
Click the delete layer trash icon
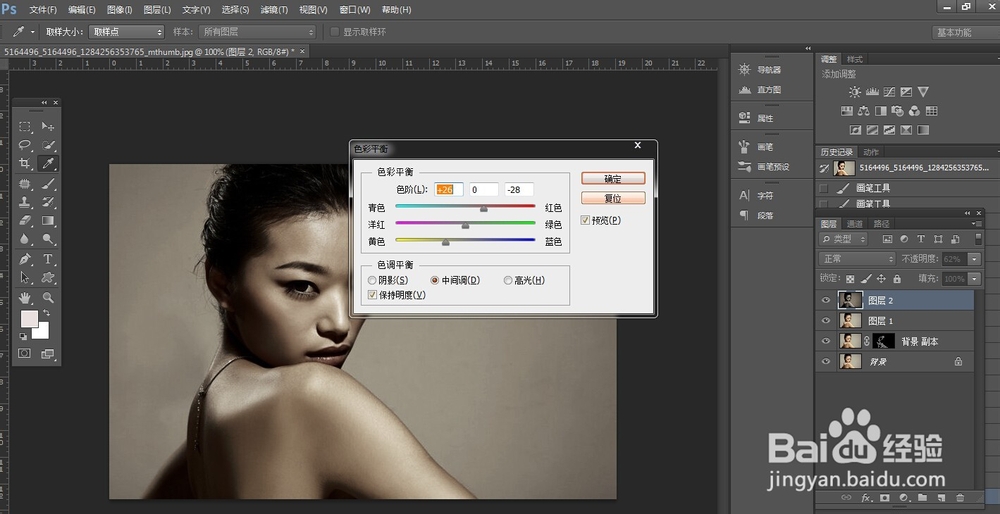pos(960,497)
